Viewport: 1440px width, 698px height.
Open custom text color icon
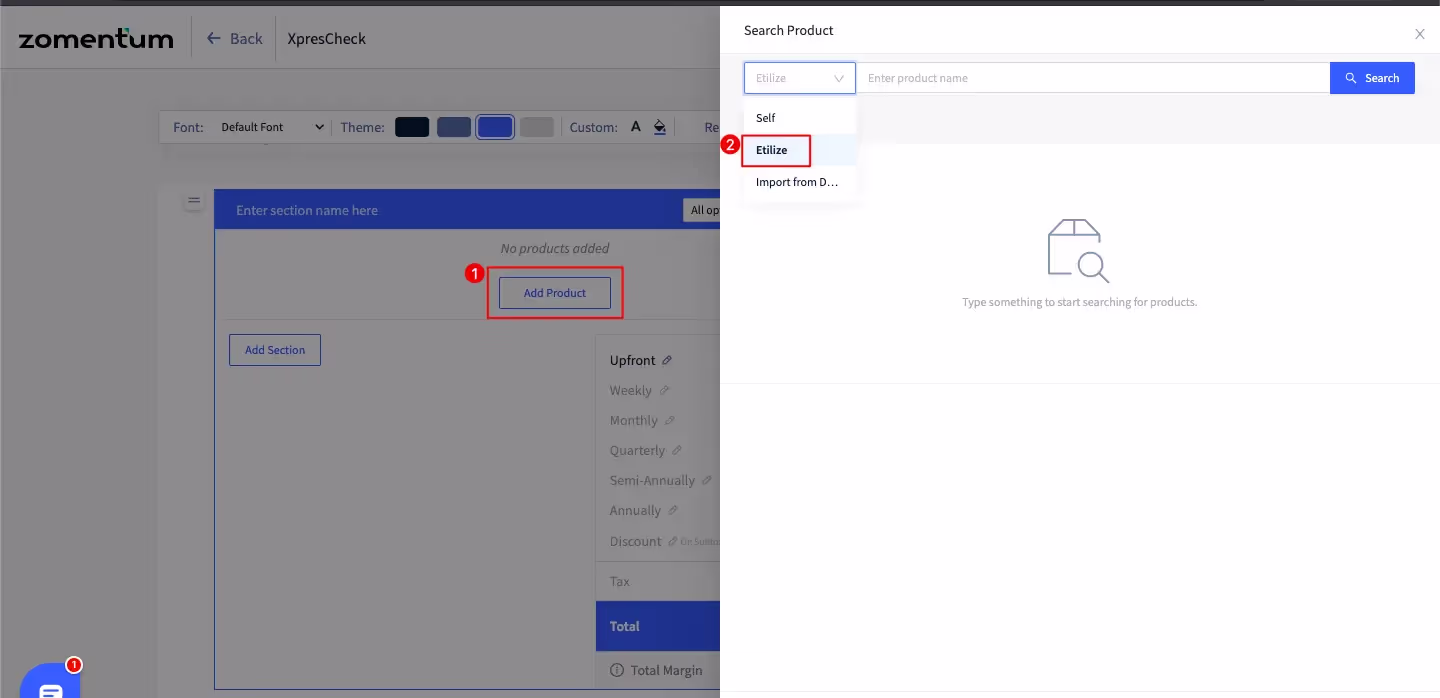[x=635, y=127]
